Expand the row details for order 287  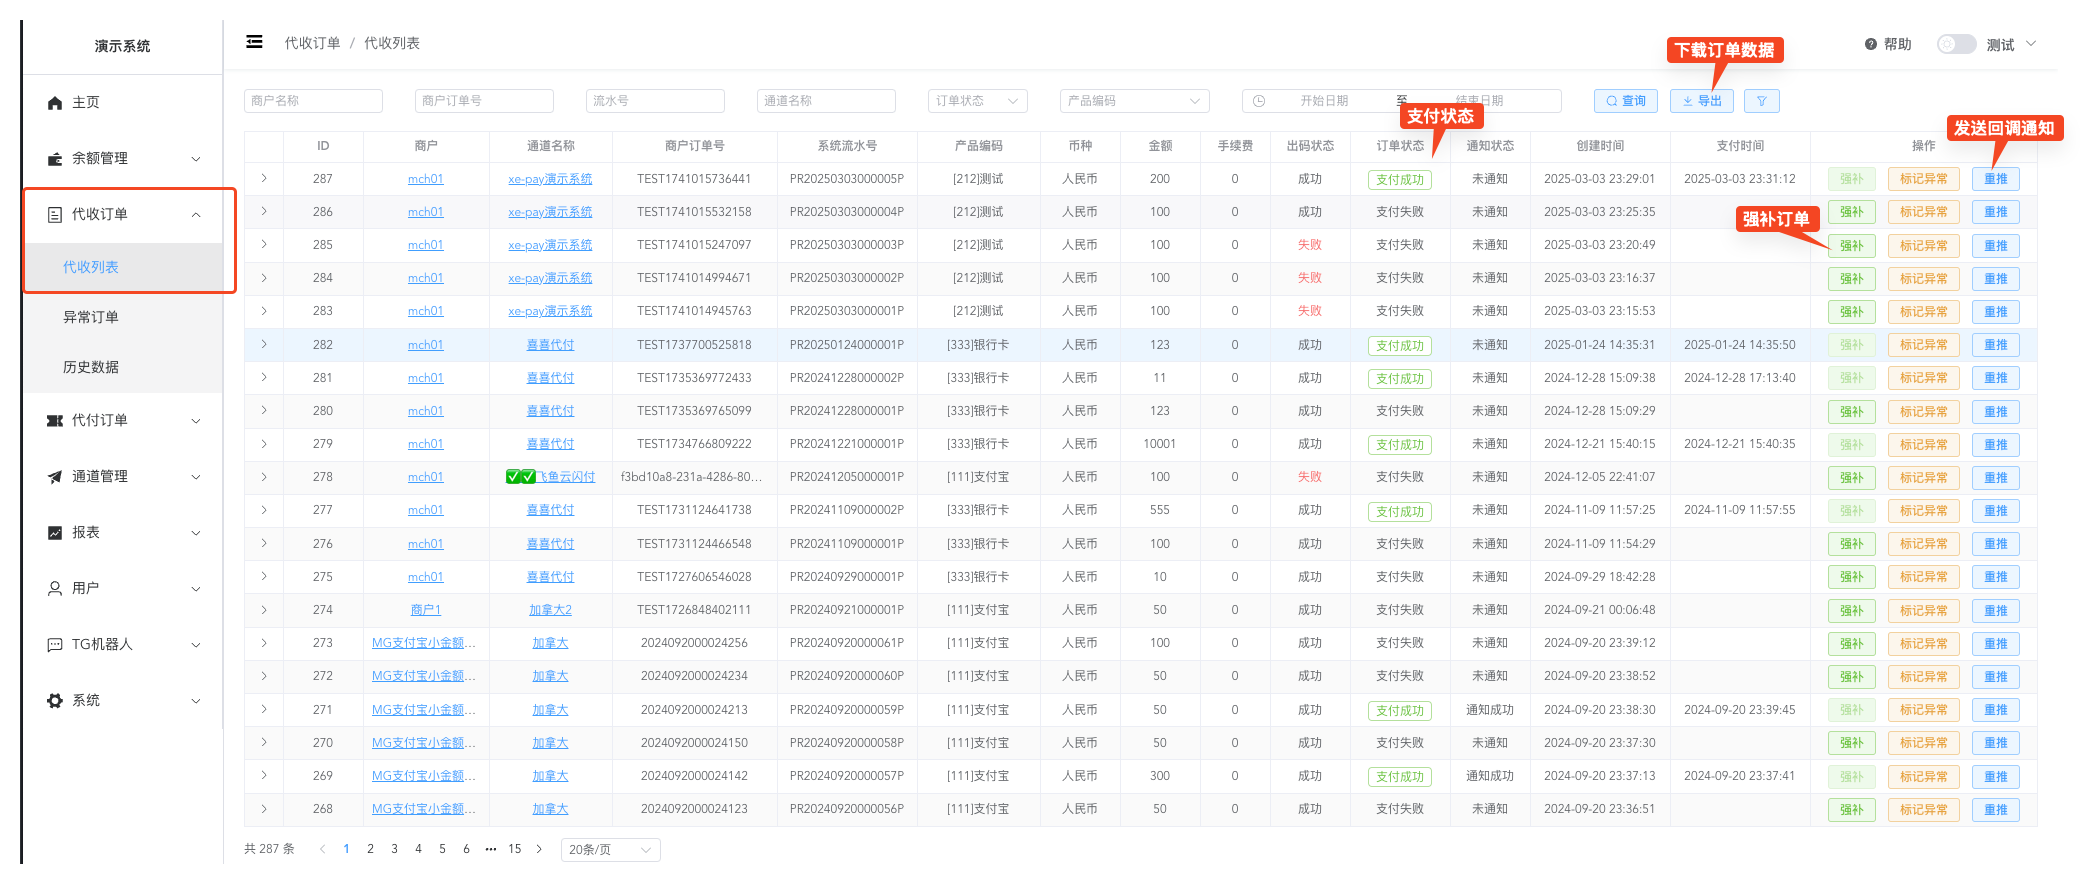(264, 179)
